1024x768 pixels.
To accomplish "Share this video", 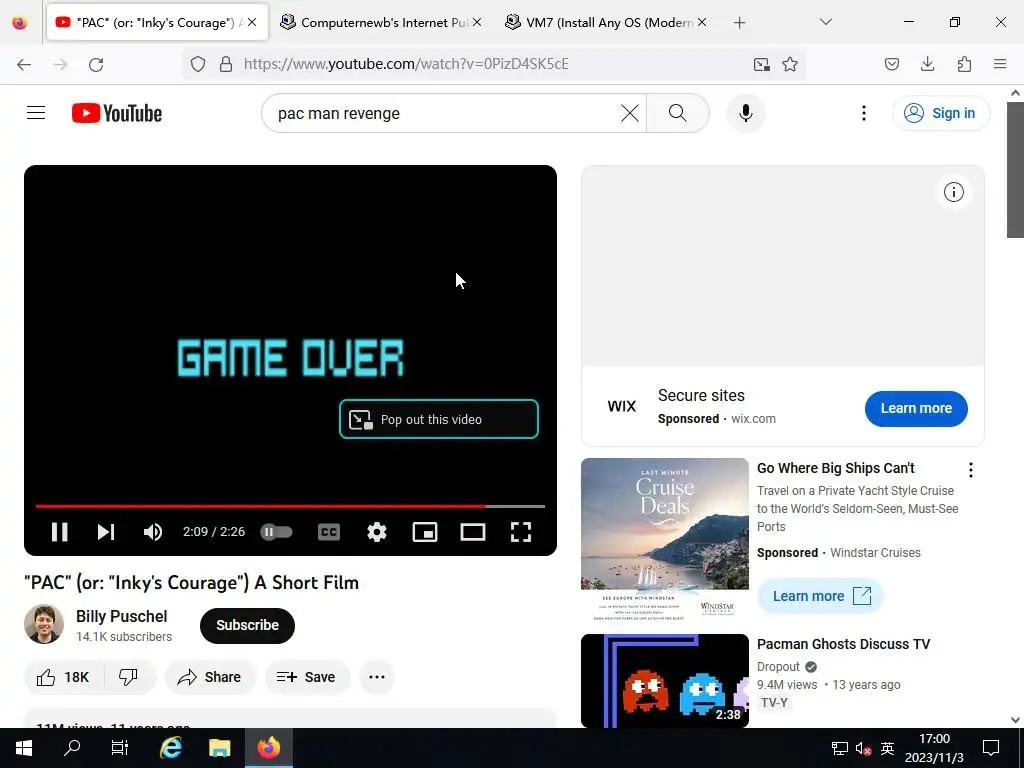I will pyautogui.click(x=210, y=677).
